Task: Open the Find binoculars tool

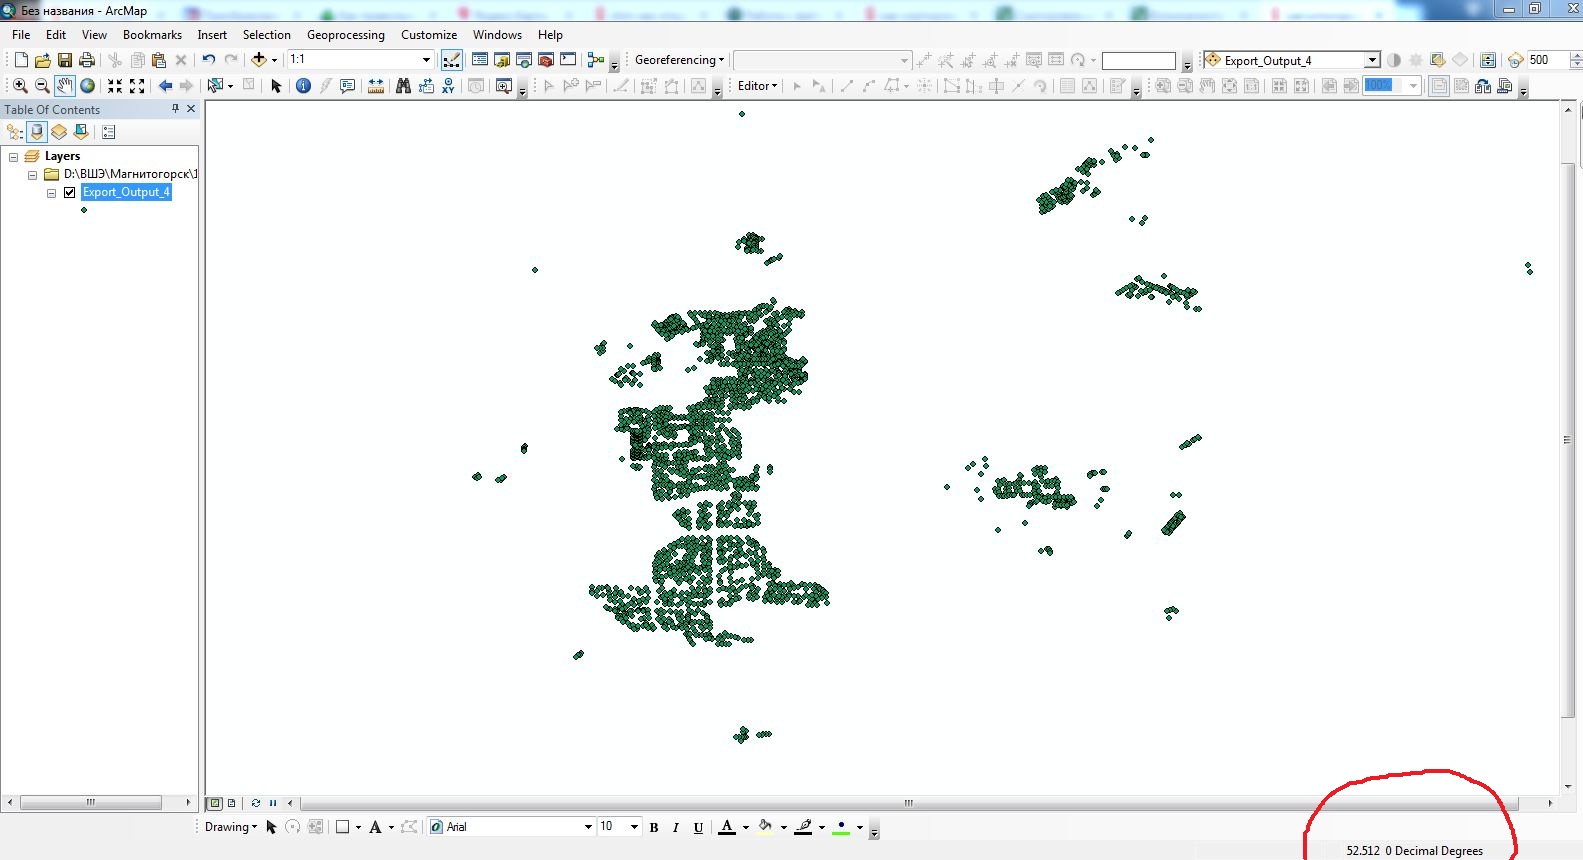Action: 403,86
